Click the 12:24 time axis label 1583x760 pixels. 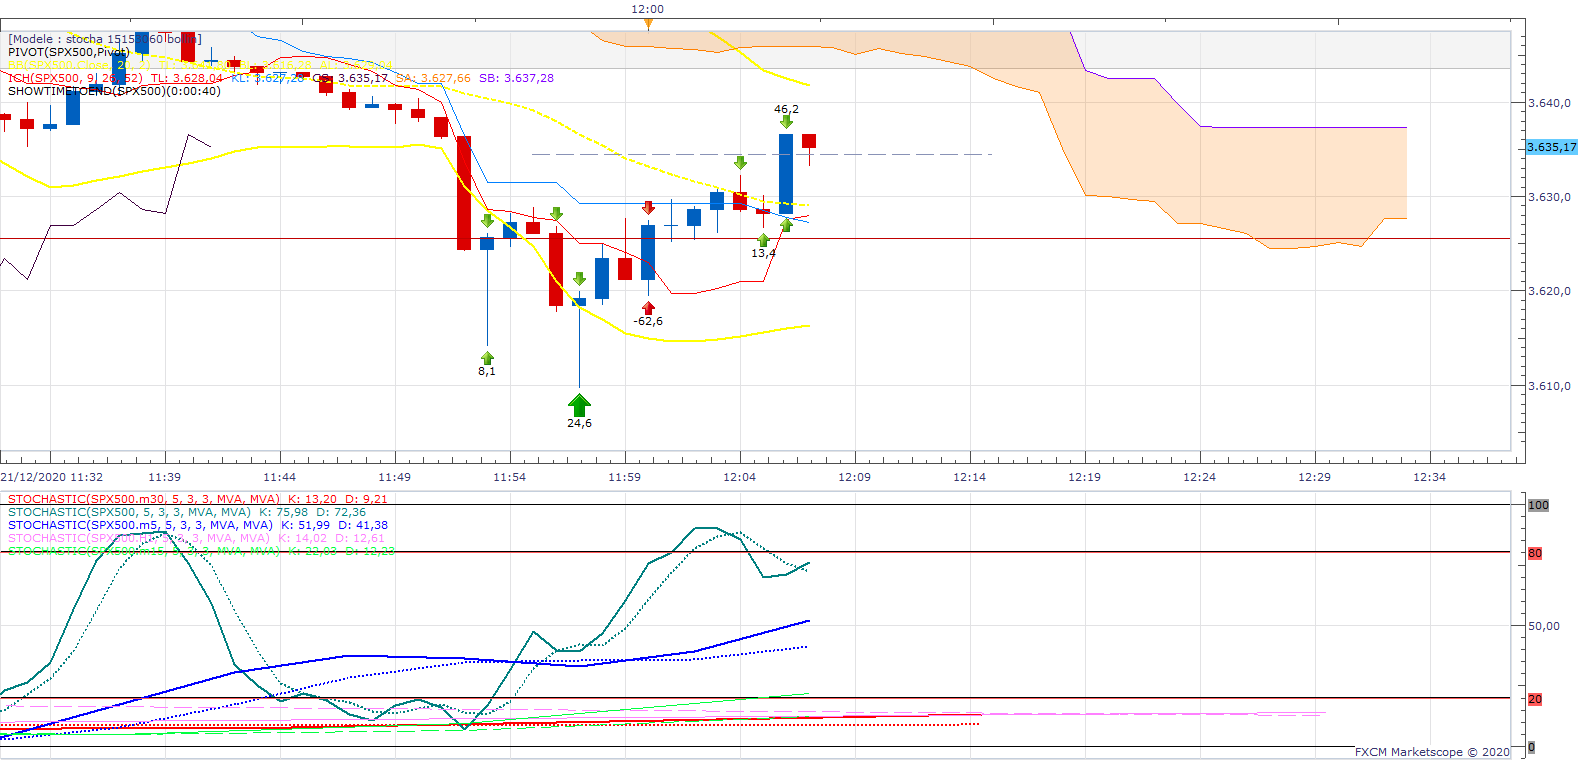pyautogui.click(x=1200, y=477)
